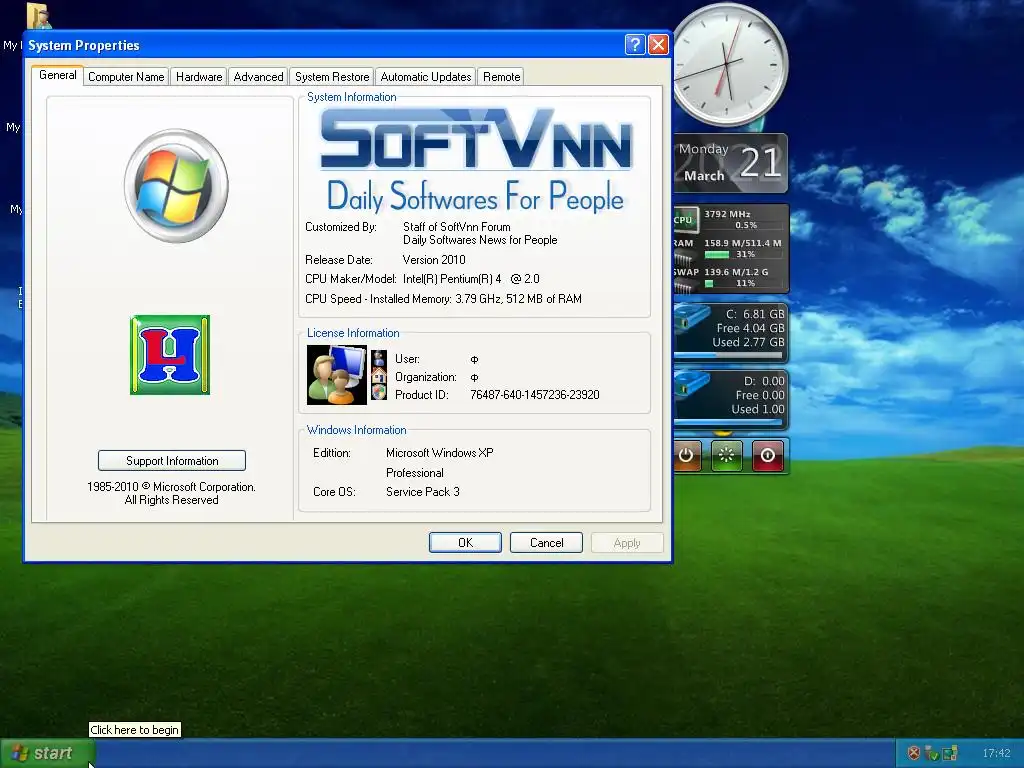
Task: Click the Monday March 21 calendar gadget
Action: (x=731, y=163)
